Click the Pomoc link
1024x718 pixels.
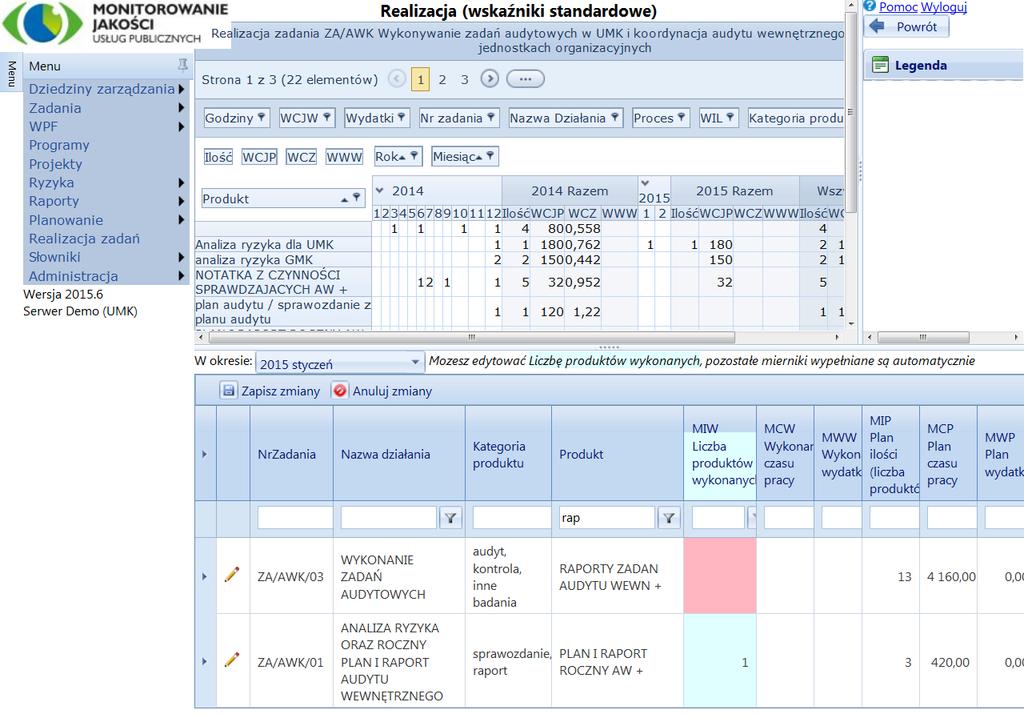point(899,7)
